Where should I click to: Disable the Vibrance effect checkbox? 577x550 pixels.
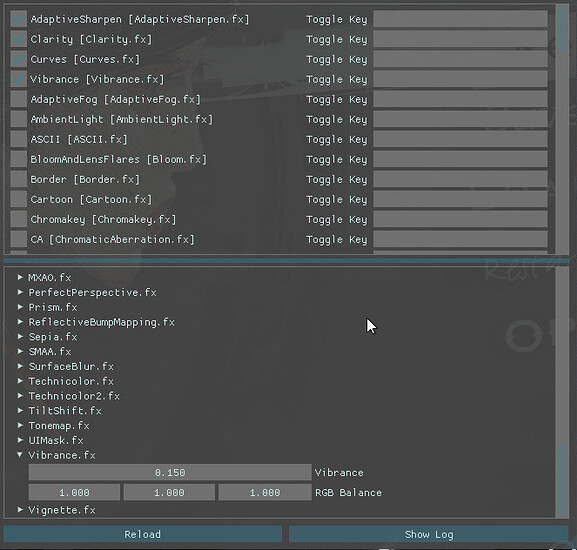[18, 79]
